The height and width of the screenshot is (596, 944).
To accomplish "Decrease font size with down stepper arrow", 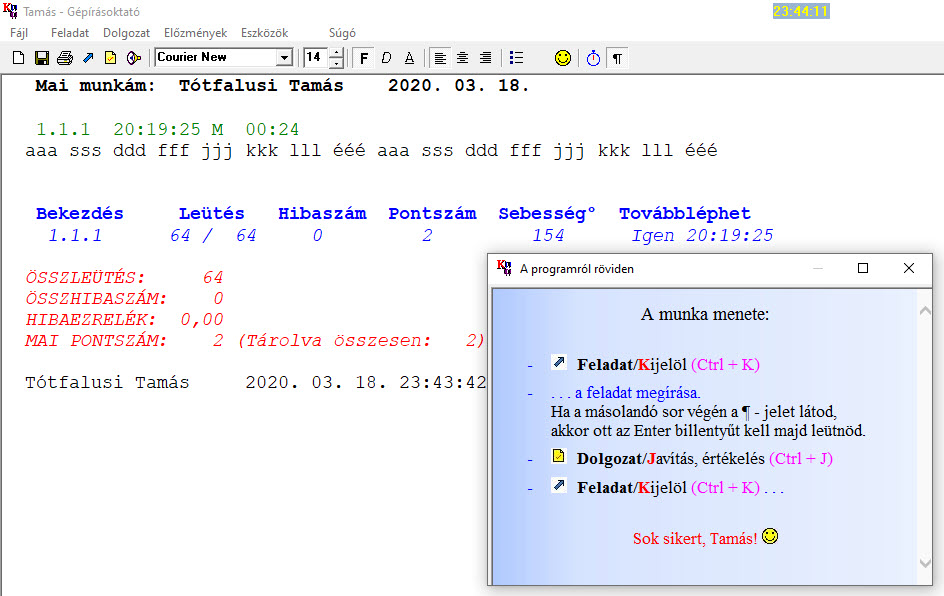I will (x=337, y=63).
